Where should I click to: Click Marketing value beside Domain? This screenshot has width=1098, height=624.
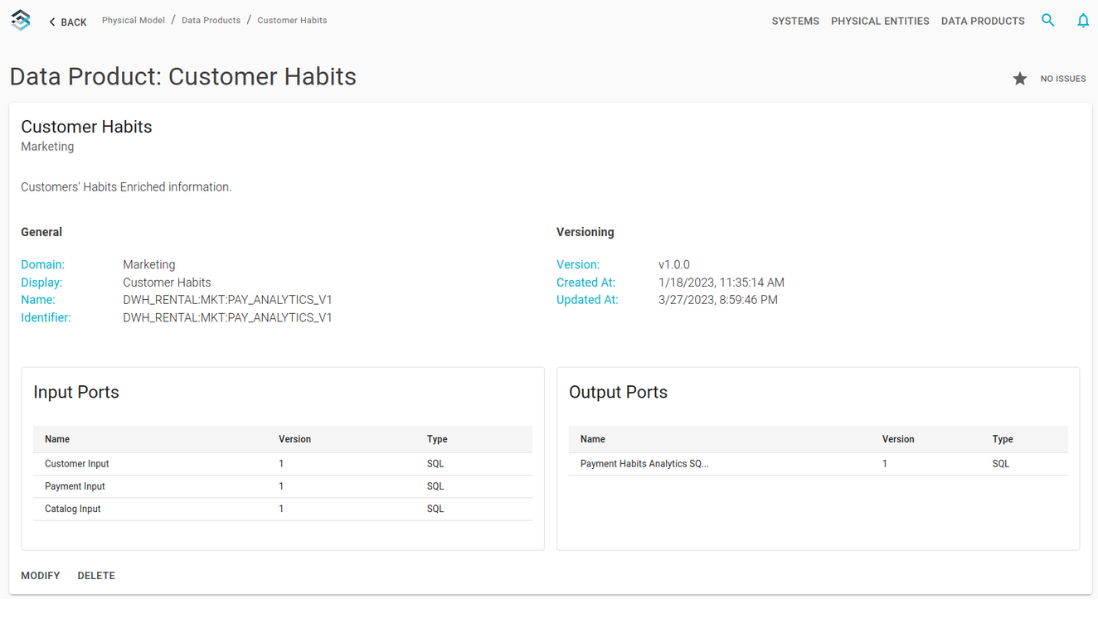point(149,265)
